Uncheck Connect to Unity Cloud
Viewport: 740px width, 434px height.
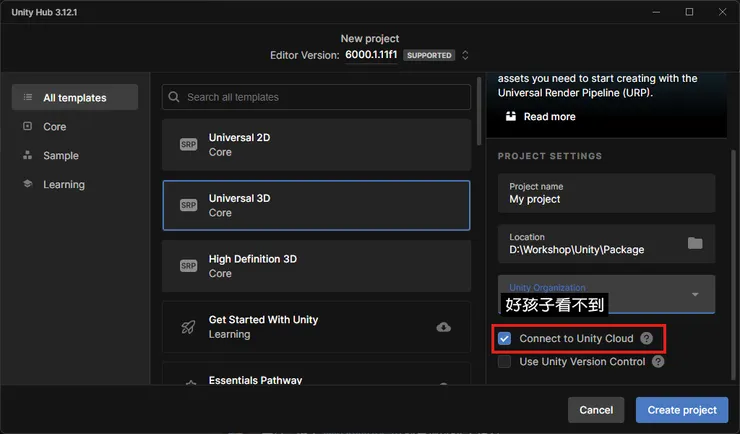point(505,338)
